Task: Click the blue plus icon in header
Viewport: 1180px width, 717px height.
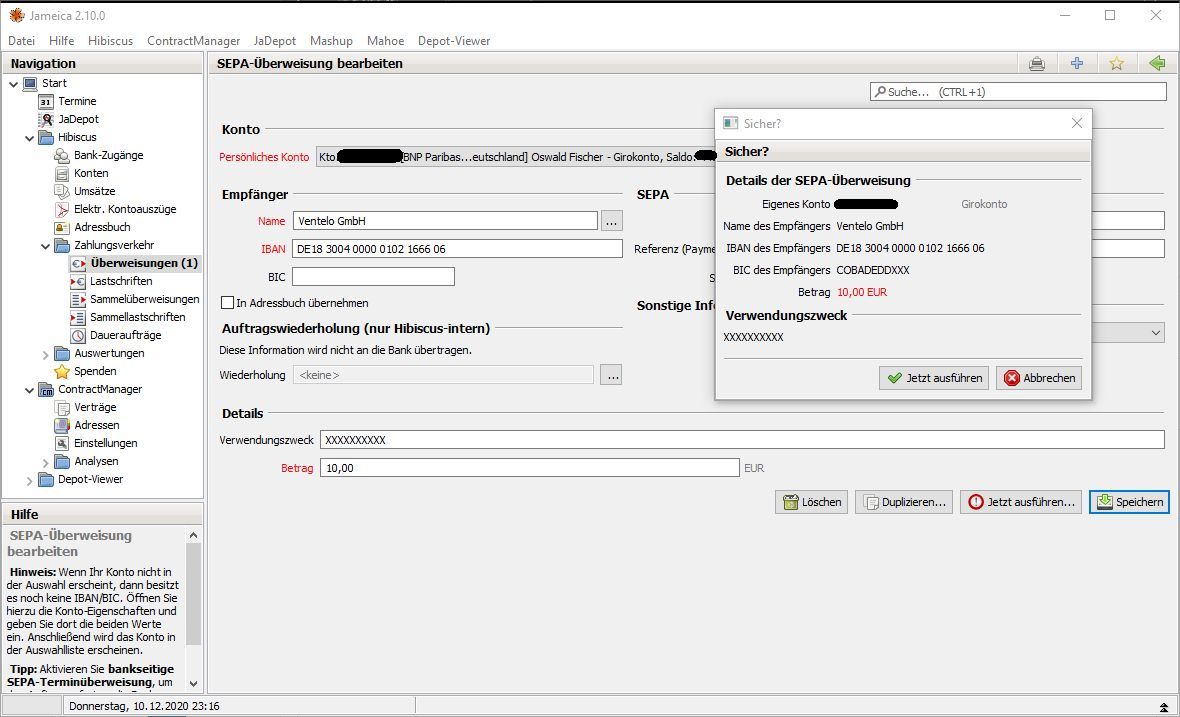Action: tap(1077, 64)
